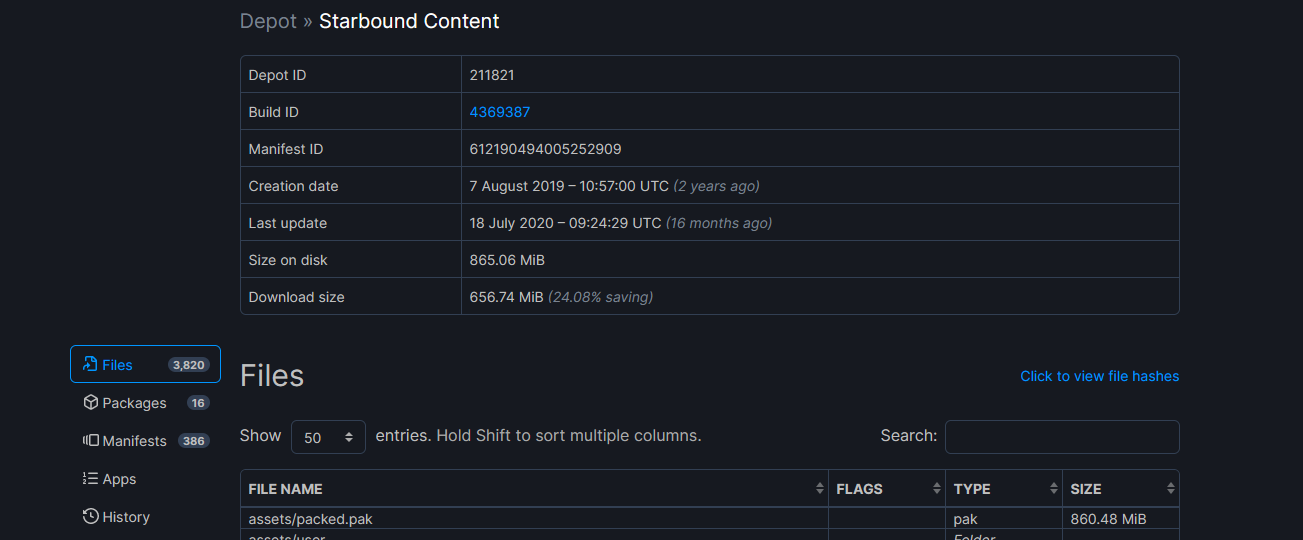Screen dimensions: 1303x540
Task: Sort by FILE NAME column
Action: [x=534, y=489]
